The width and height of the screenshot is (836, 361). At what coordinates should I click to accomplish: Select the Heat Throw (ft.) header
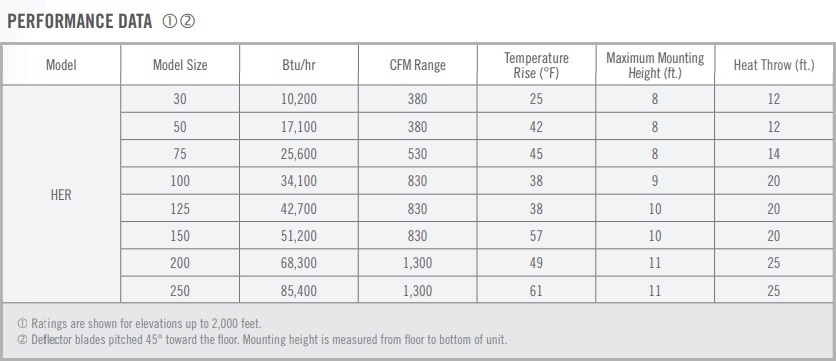[774, 65]
